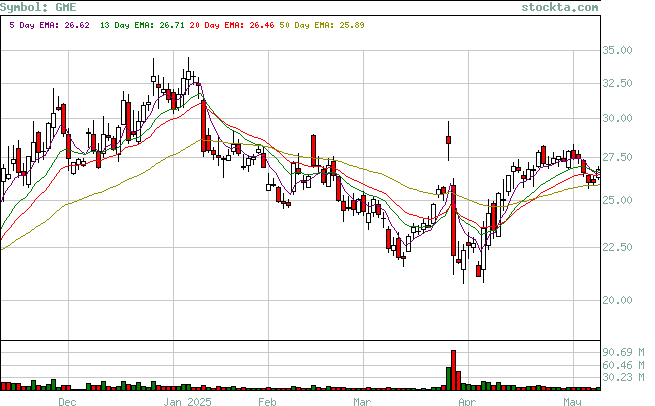Click the 32.50 price axis label
Image resolution: width=655 pixels, height=406 pixels.
click(617, 83)
